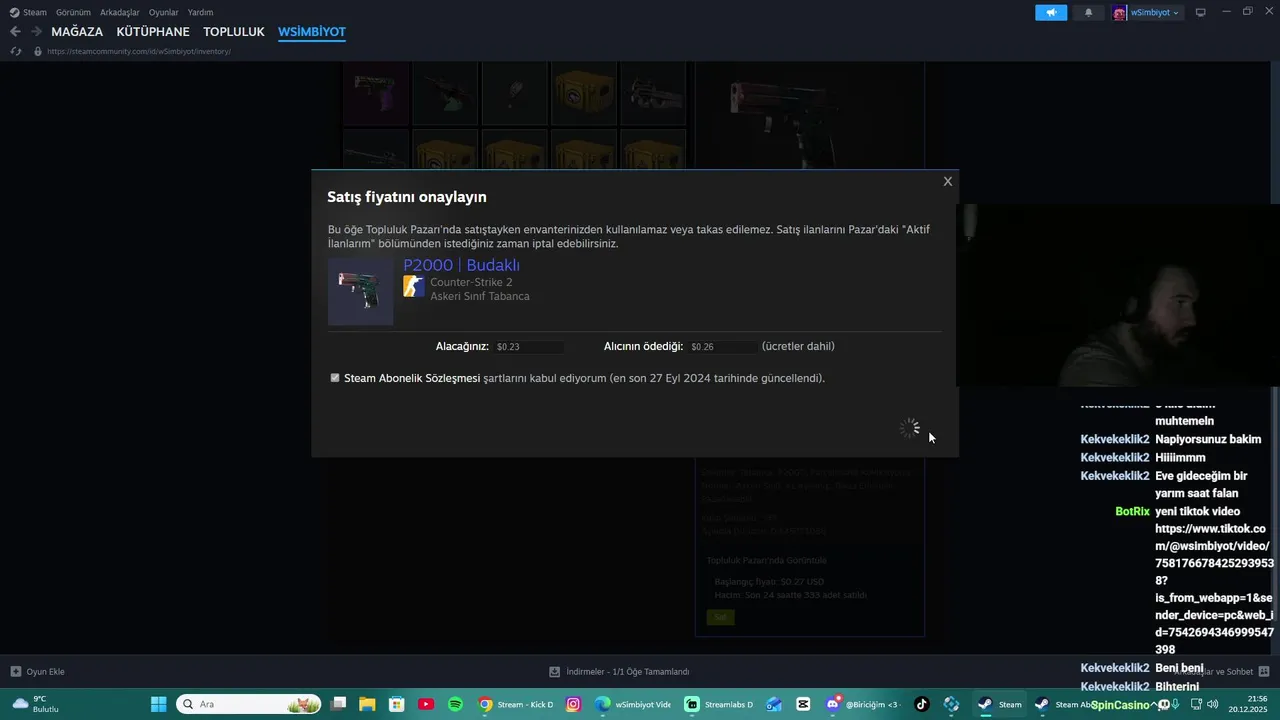Open Task View on the taskbar
The width and height of the screenshot is (1280, 720).
pyautogui.click(x=339, y=704)
